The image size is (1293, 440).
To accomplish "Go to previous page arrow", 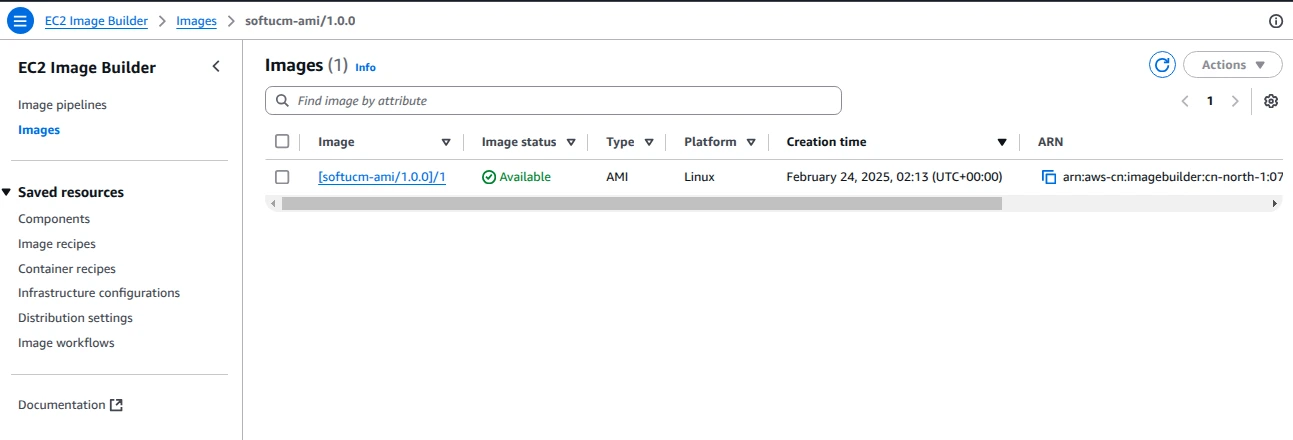I will pyautogui.click(x=1185, y=101).
